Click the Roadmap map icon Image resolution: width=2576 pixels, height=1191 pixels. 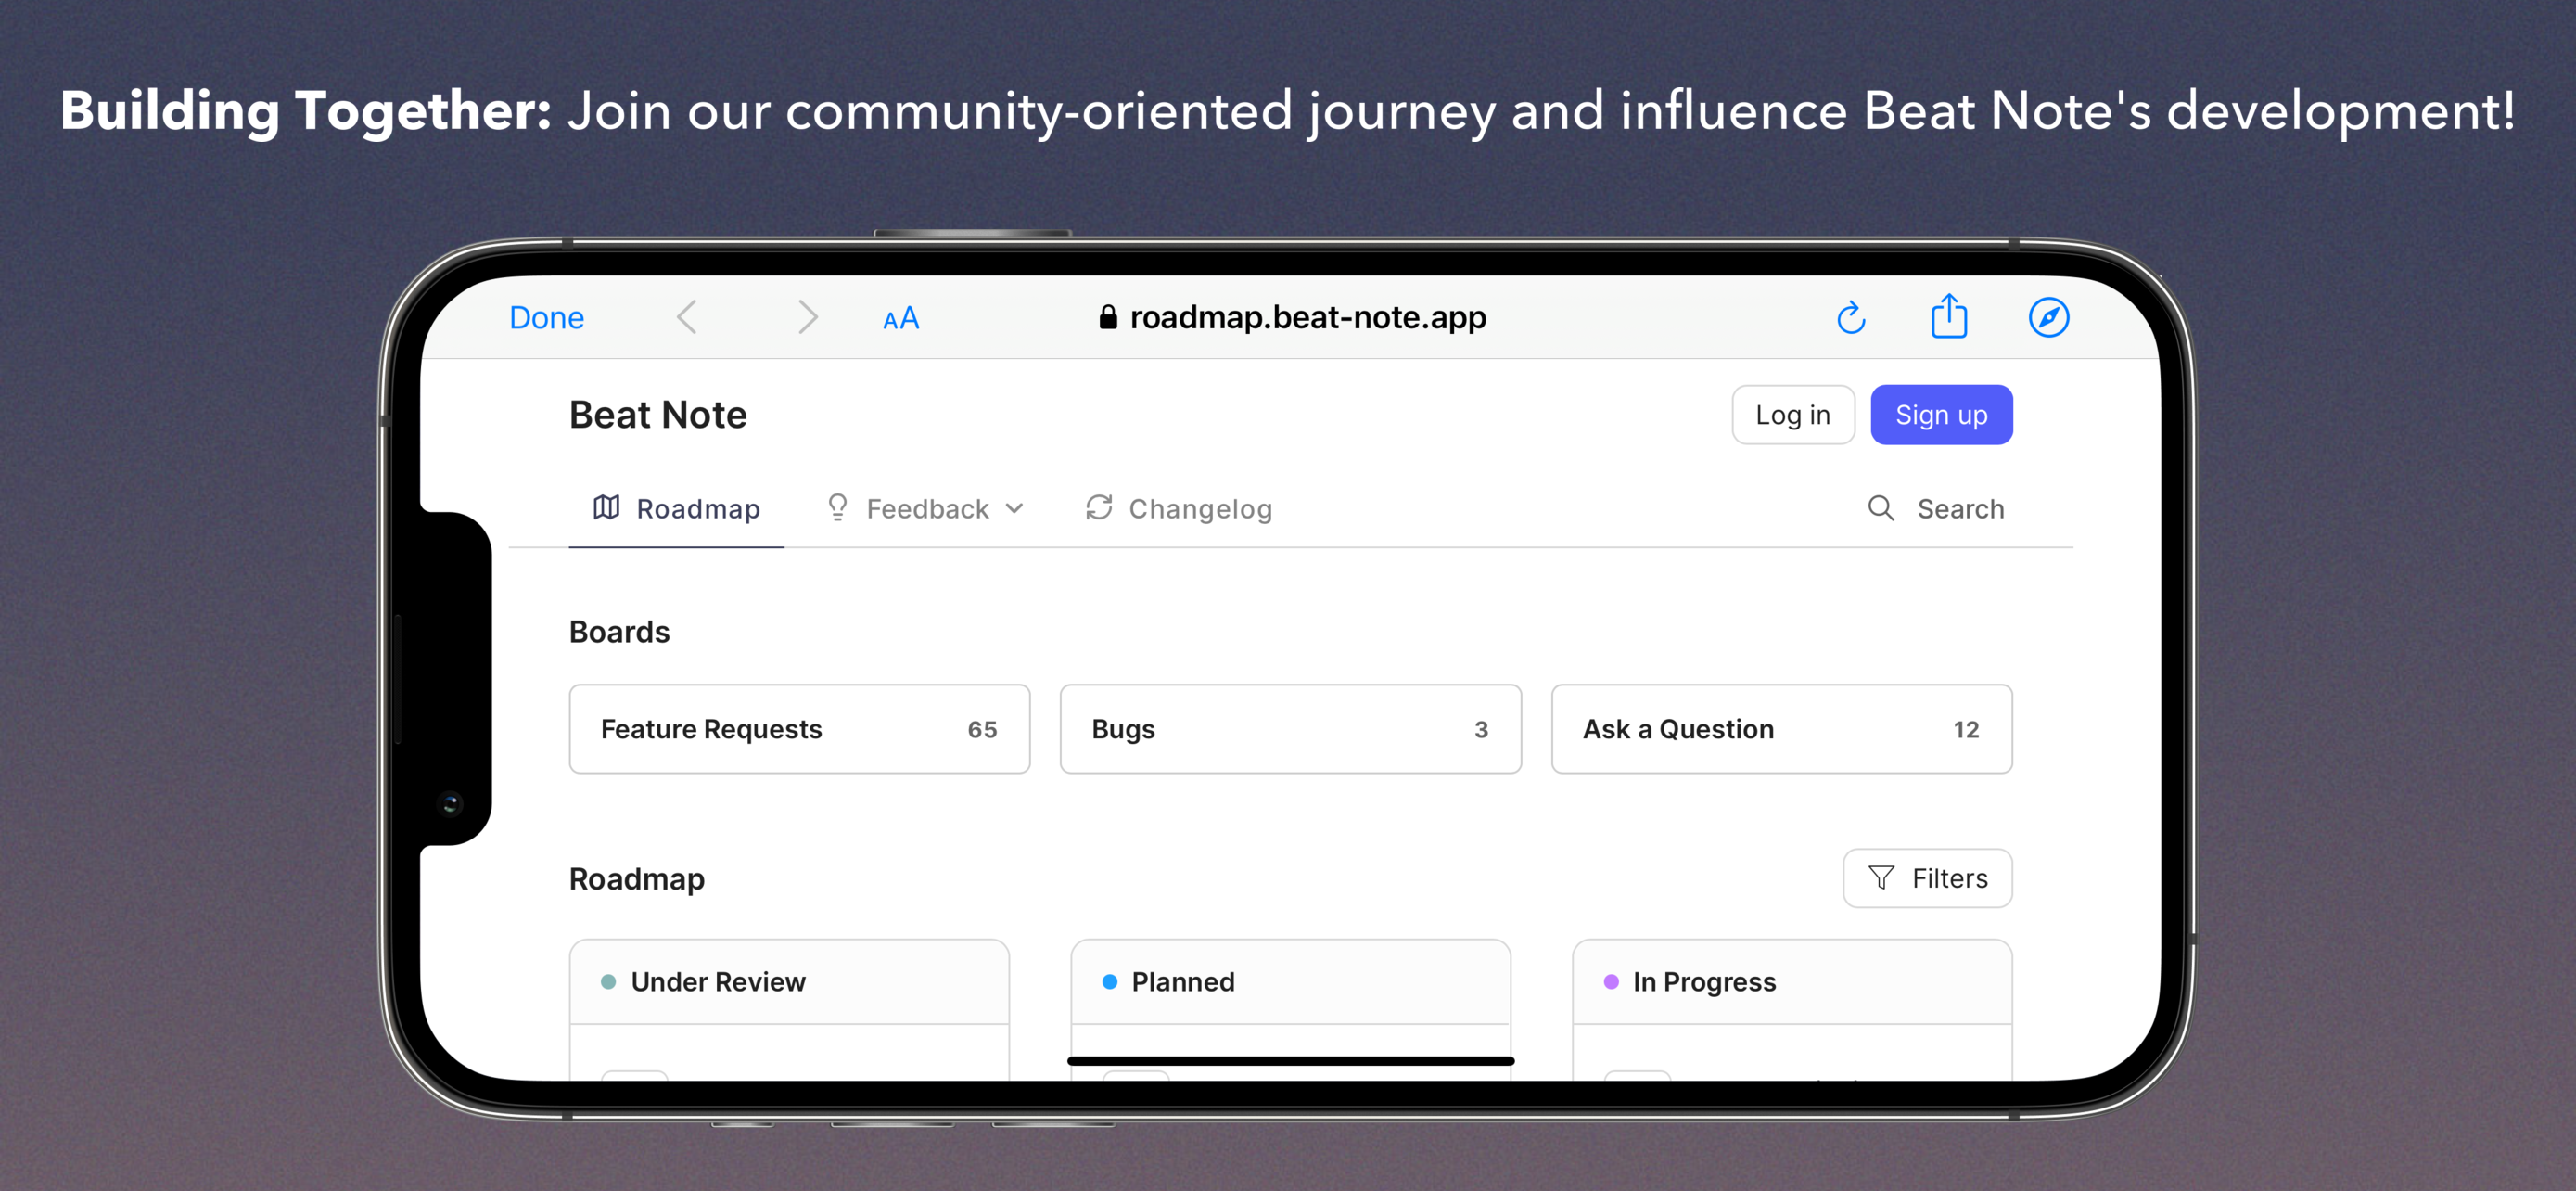click(606, 508)
